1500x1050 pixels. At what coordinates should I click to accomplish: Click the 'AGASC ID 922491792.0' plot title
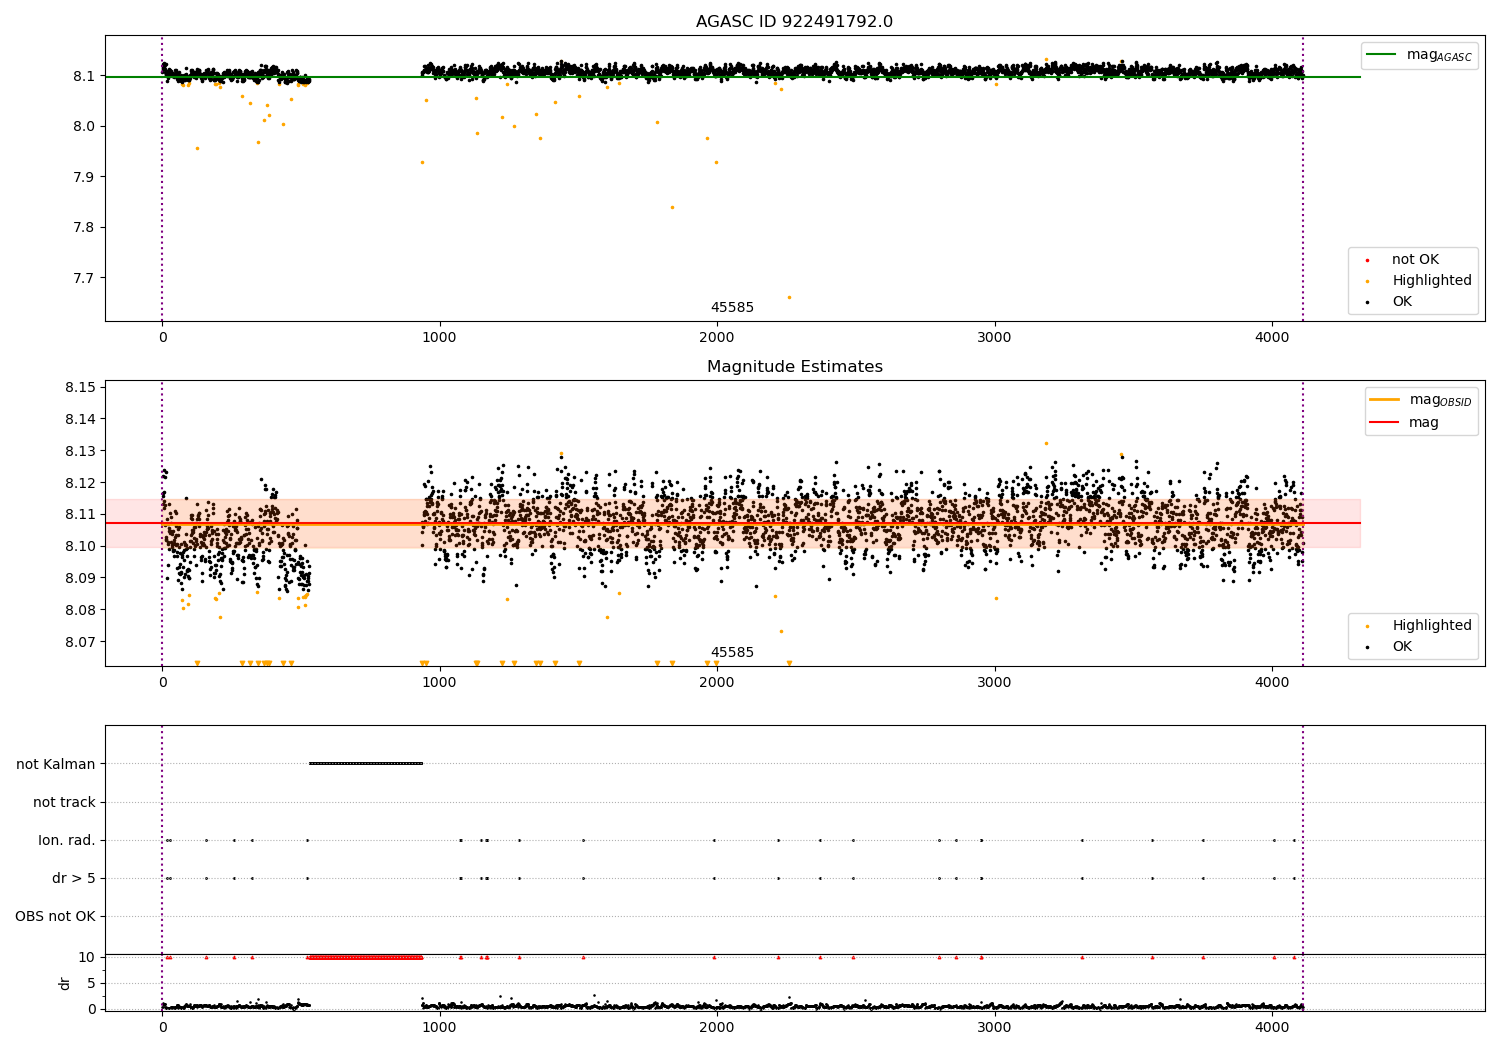[x=794, y=22]
